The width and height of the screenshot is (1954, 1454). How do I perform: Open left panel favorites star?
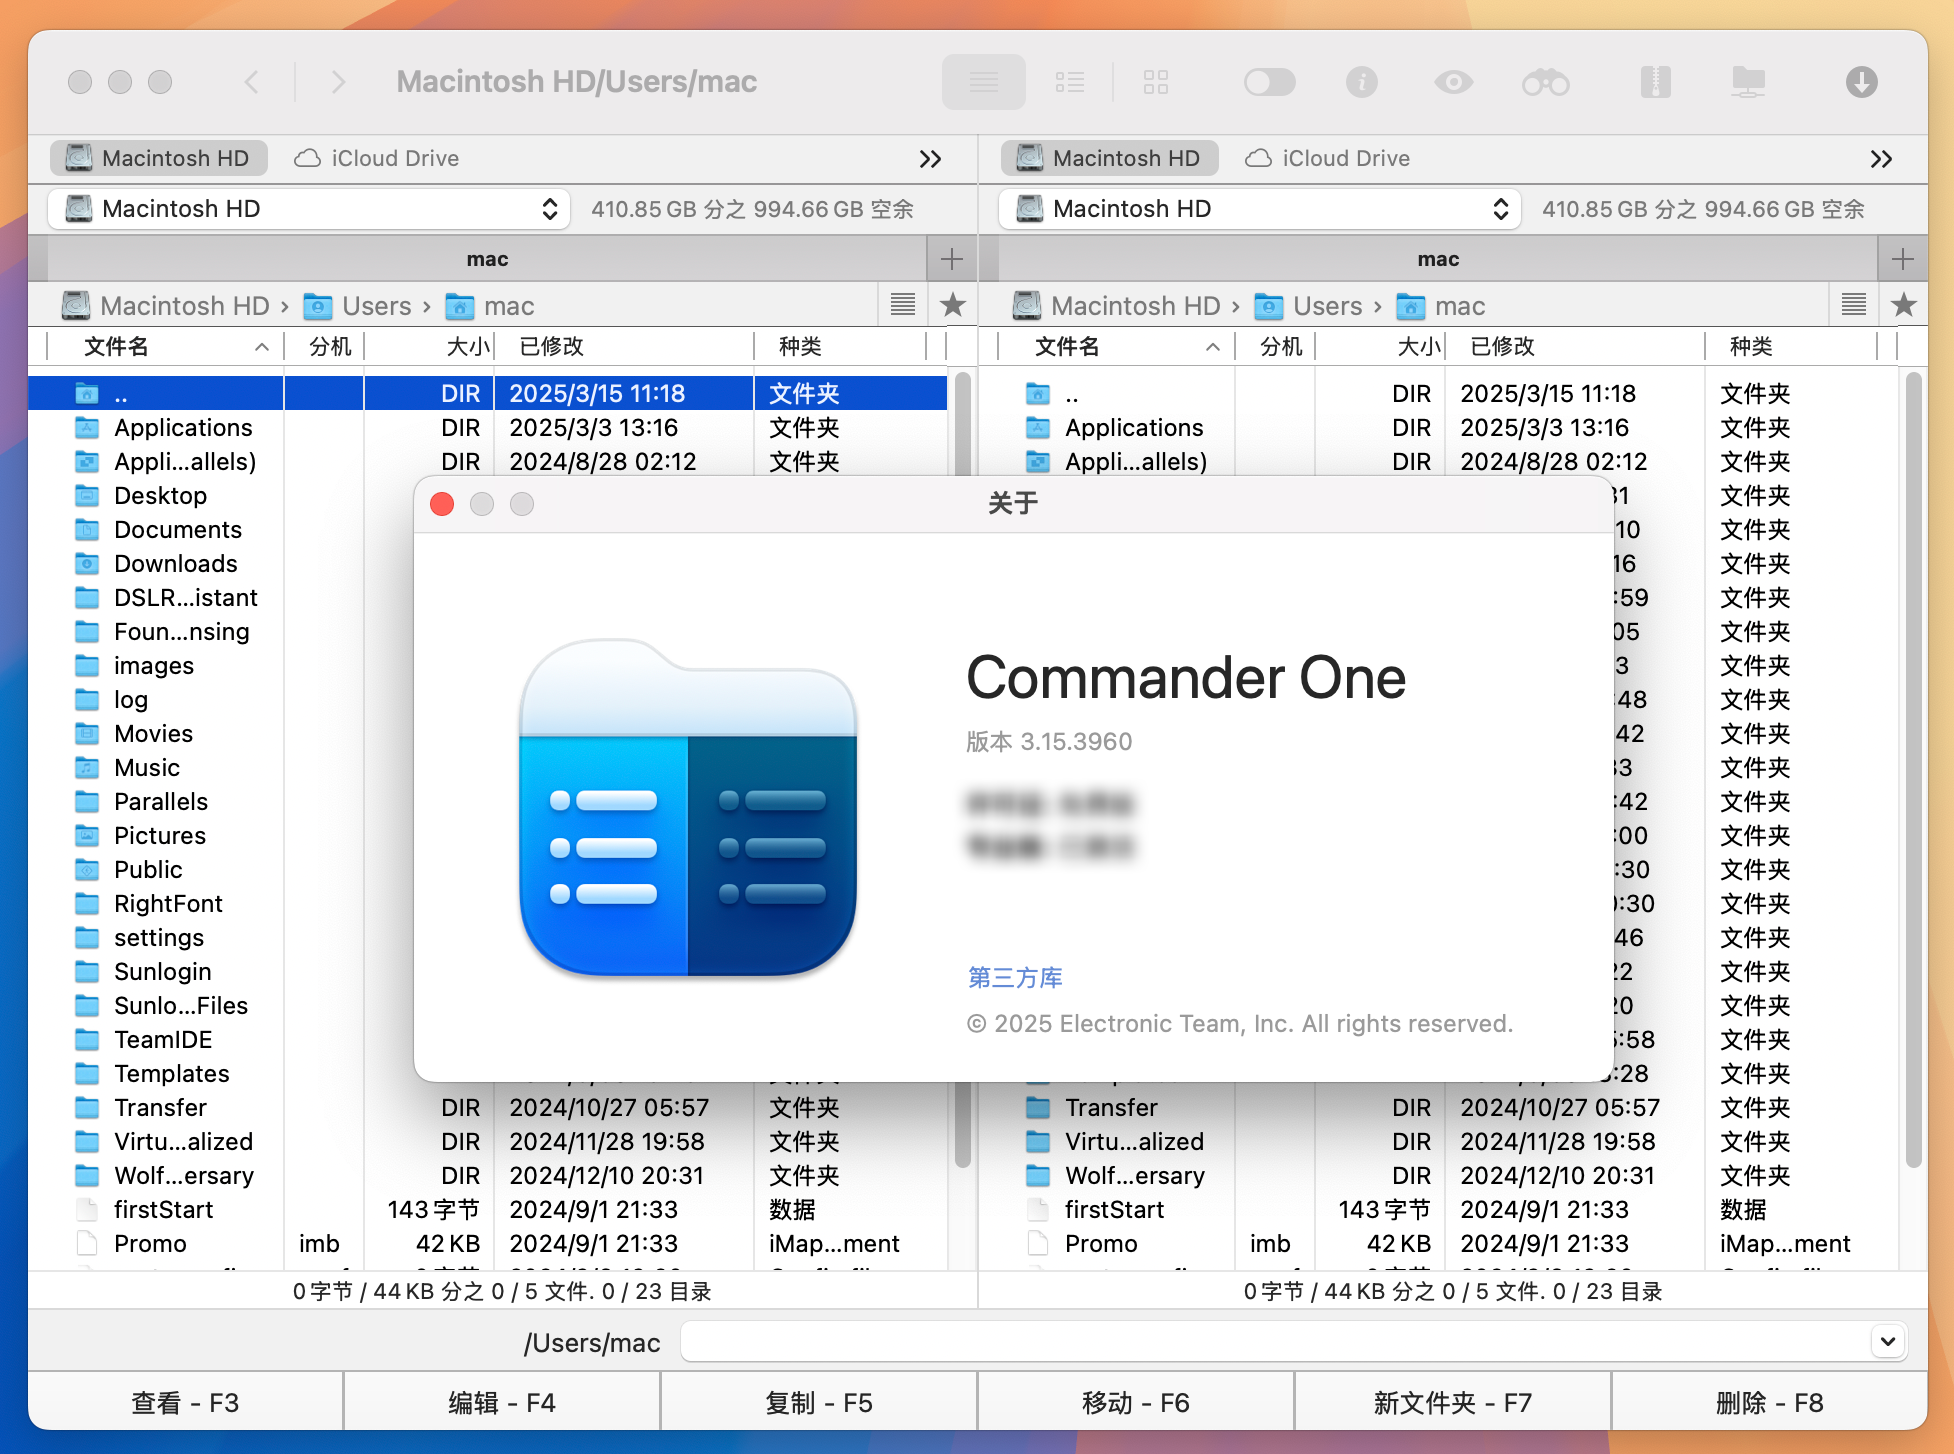(x=953, y=305)
